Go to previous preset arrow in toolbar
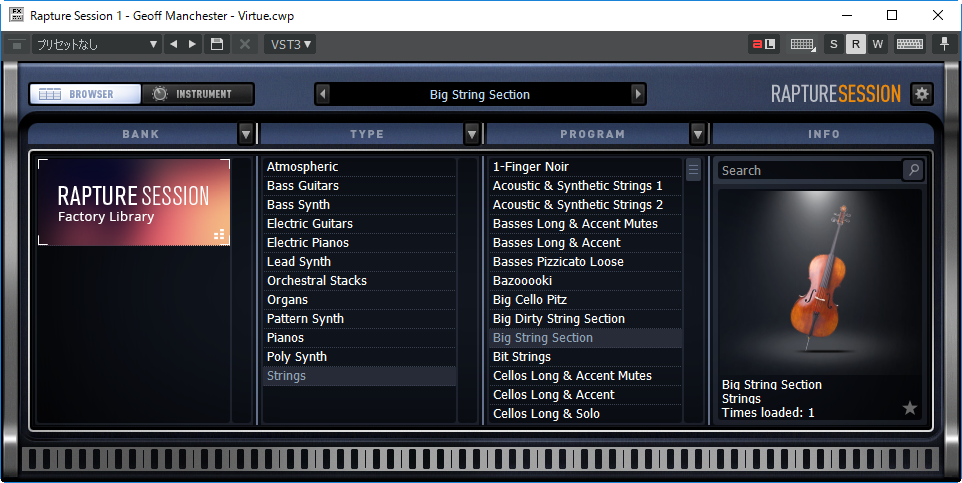Image resolution: width=962 pixels, height=483 pixels. (174, 44)
